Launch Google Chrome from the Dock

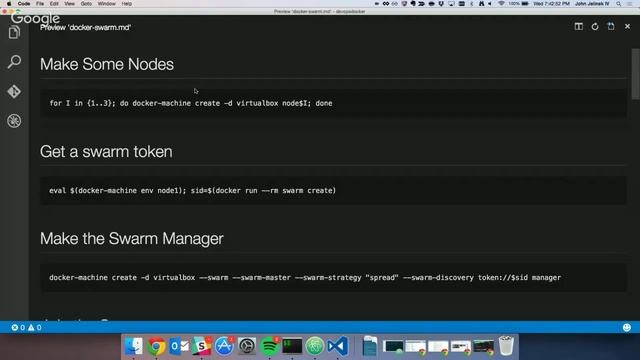click(x=156, y=346)
